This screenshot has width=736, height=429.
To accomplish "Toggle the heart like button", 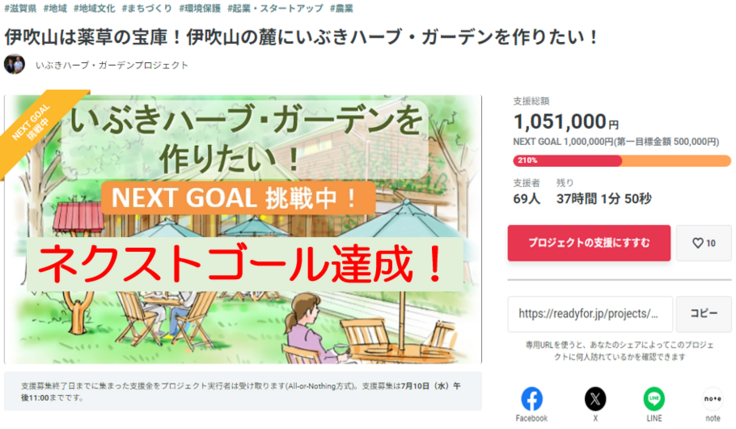I will (x=703, y=243).
